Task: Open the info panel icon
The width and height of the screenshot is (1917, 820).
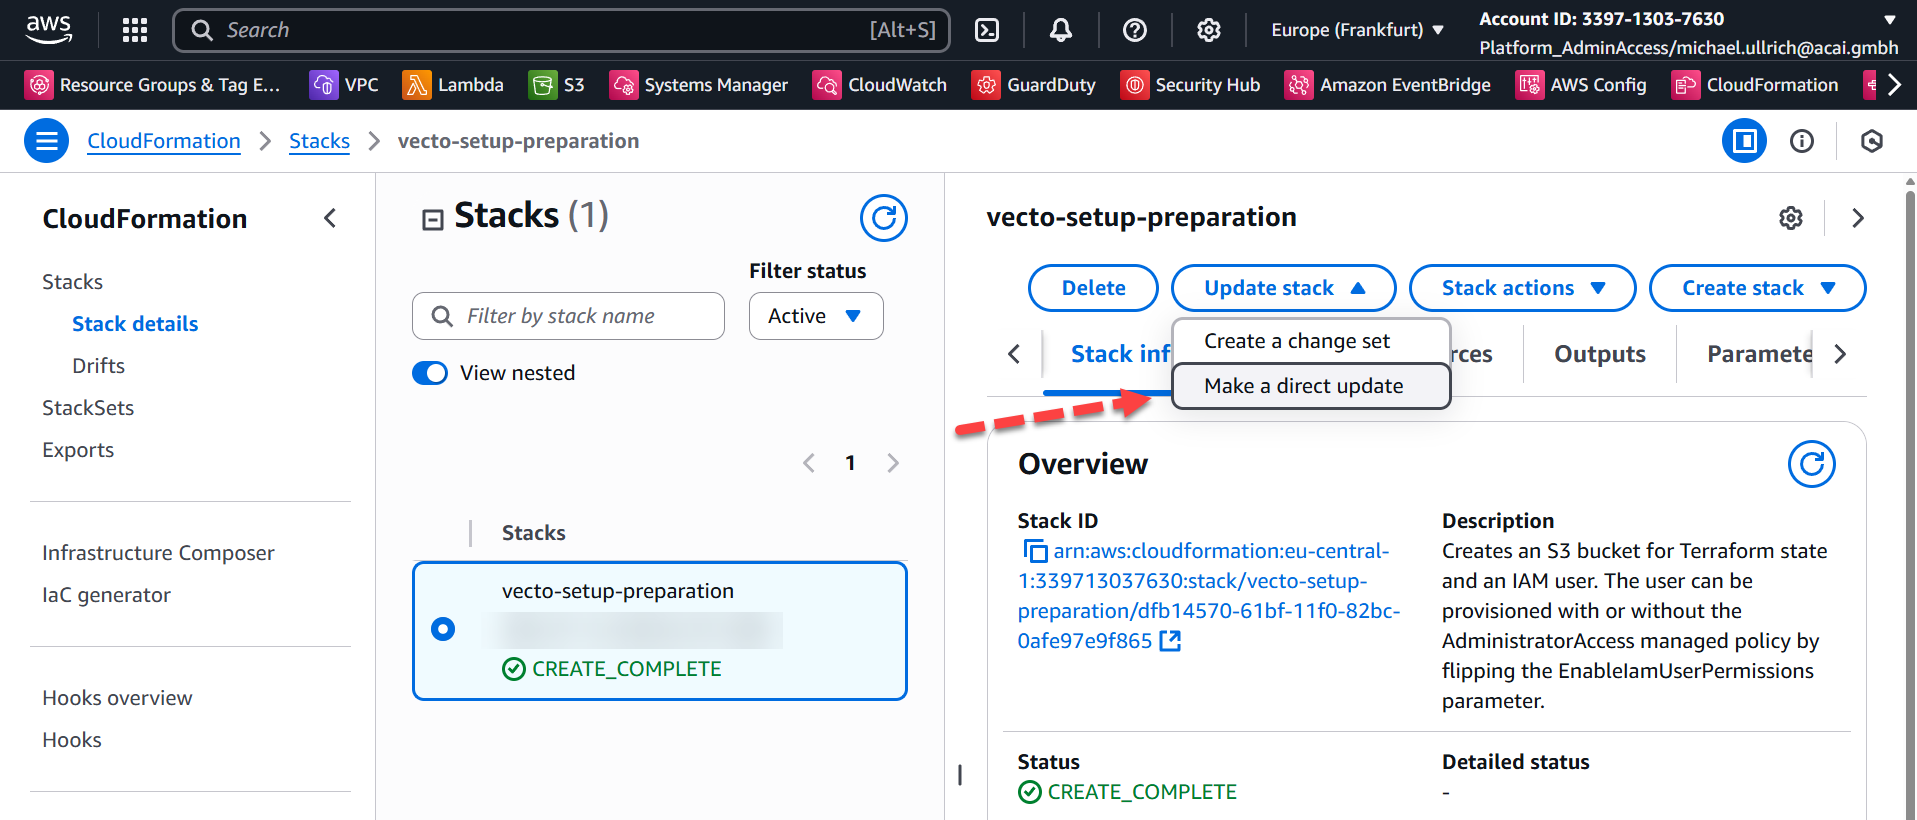Action: 1802,141
